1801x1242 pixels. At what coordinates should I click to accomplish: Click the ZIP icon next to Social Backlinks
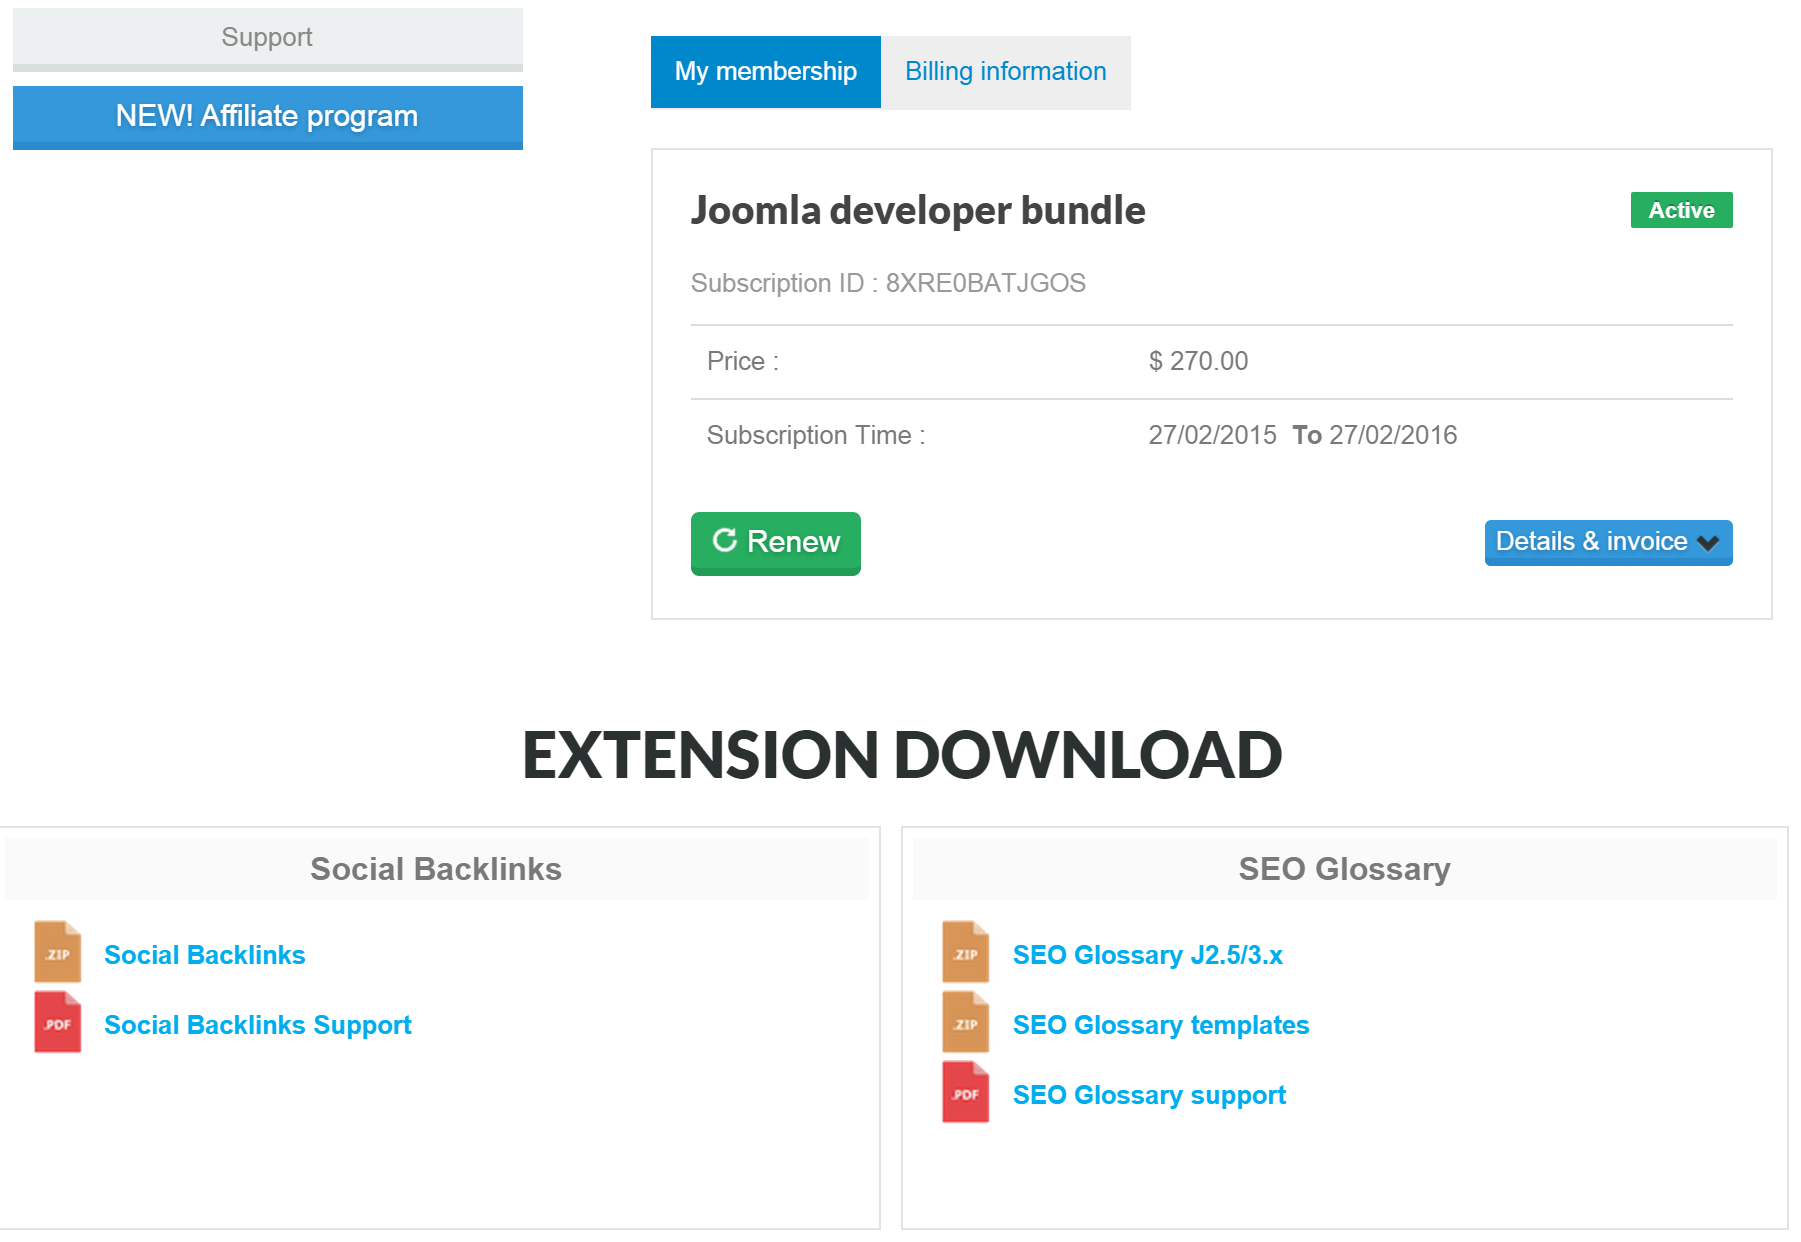click(58, 953)
